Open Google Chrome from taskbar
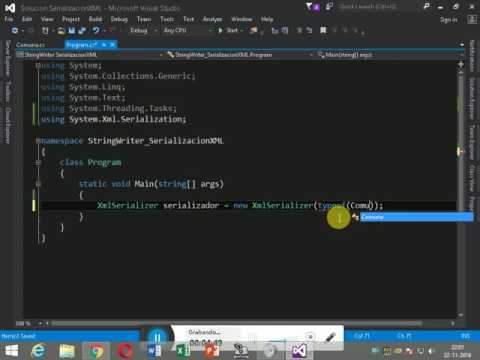Viewport: 480px width, 360px height. point(97,351)
